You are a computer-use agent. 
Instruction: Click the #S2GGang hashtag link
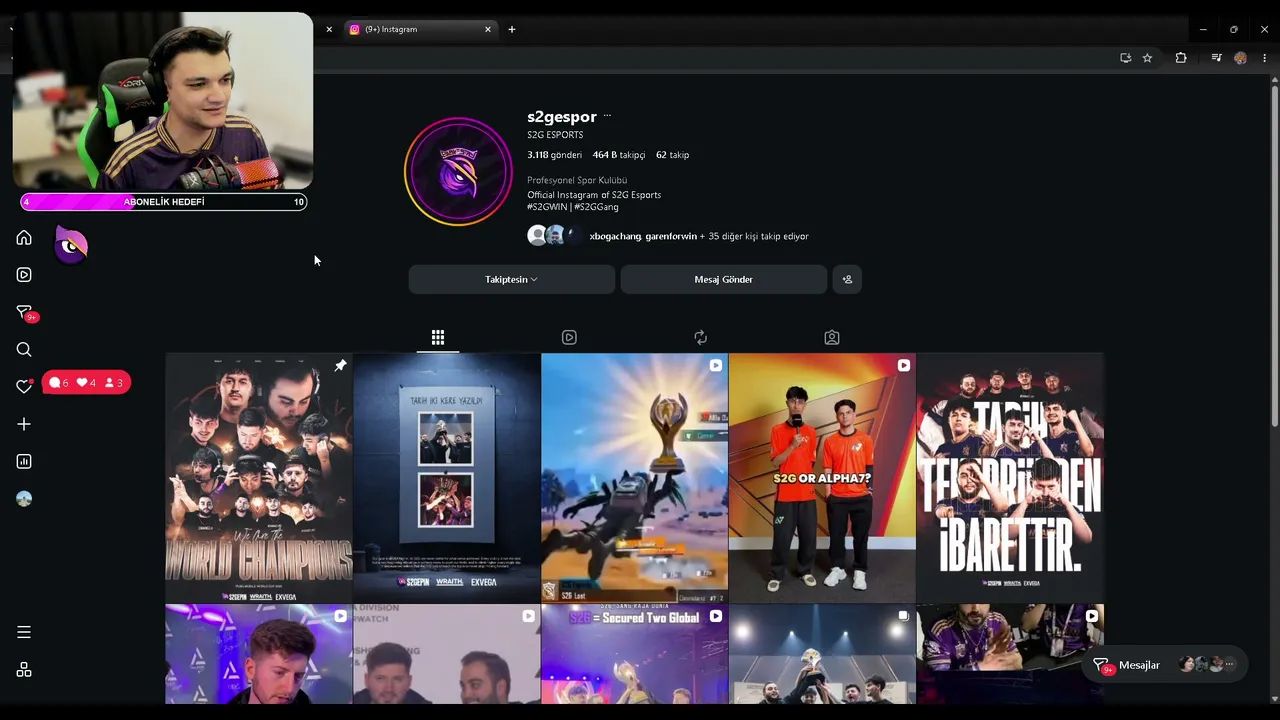(x=597, y=207)
